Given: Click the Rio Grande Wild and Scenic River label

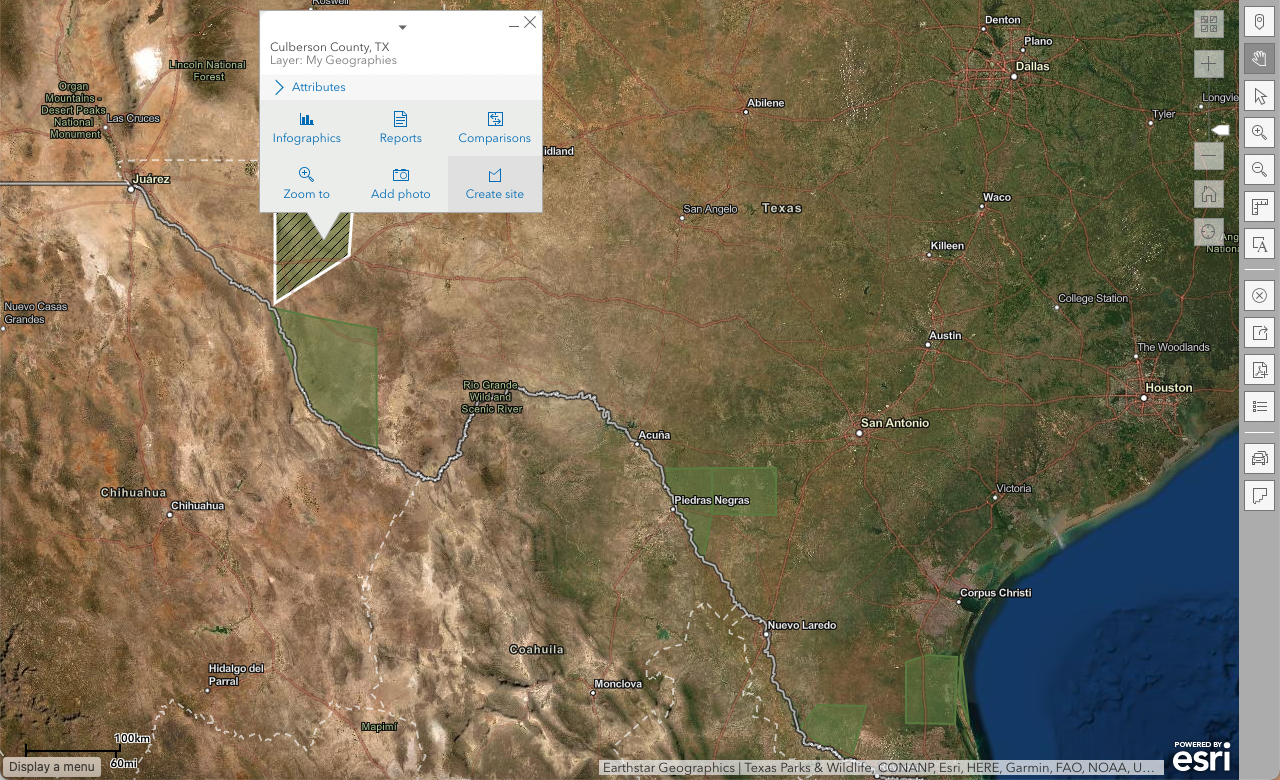Looking at the screenshot, I should 490,397.
